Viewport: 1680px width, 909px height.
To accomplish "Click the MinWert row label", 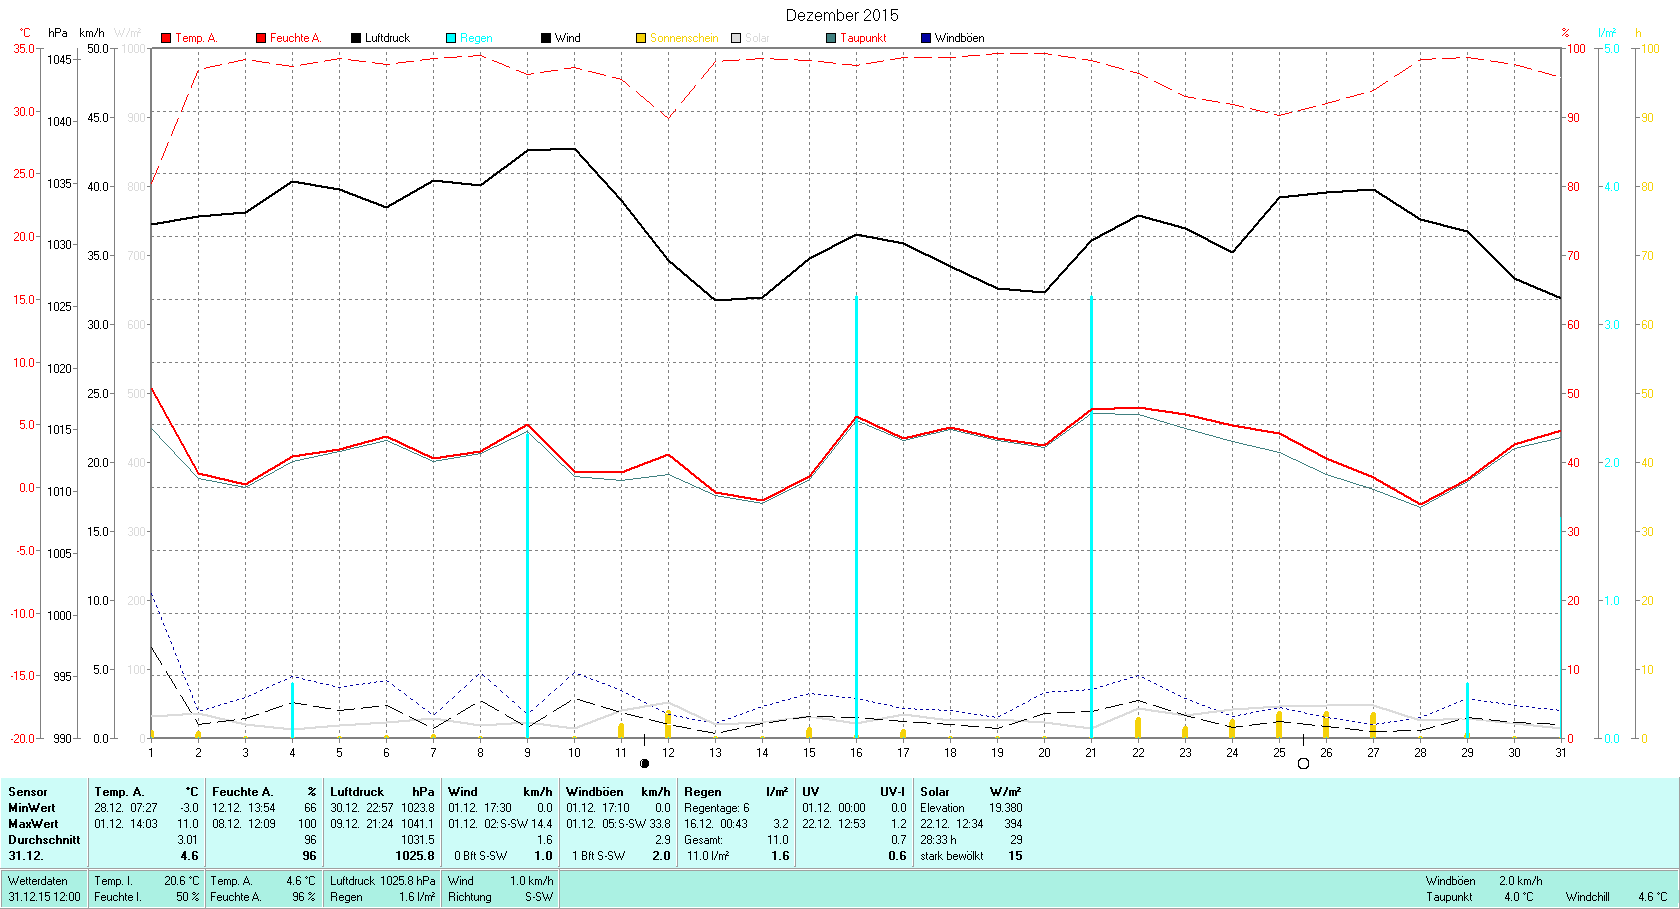I will pos(32,808).
